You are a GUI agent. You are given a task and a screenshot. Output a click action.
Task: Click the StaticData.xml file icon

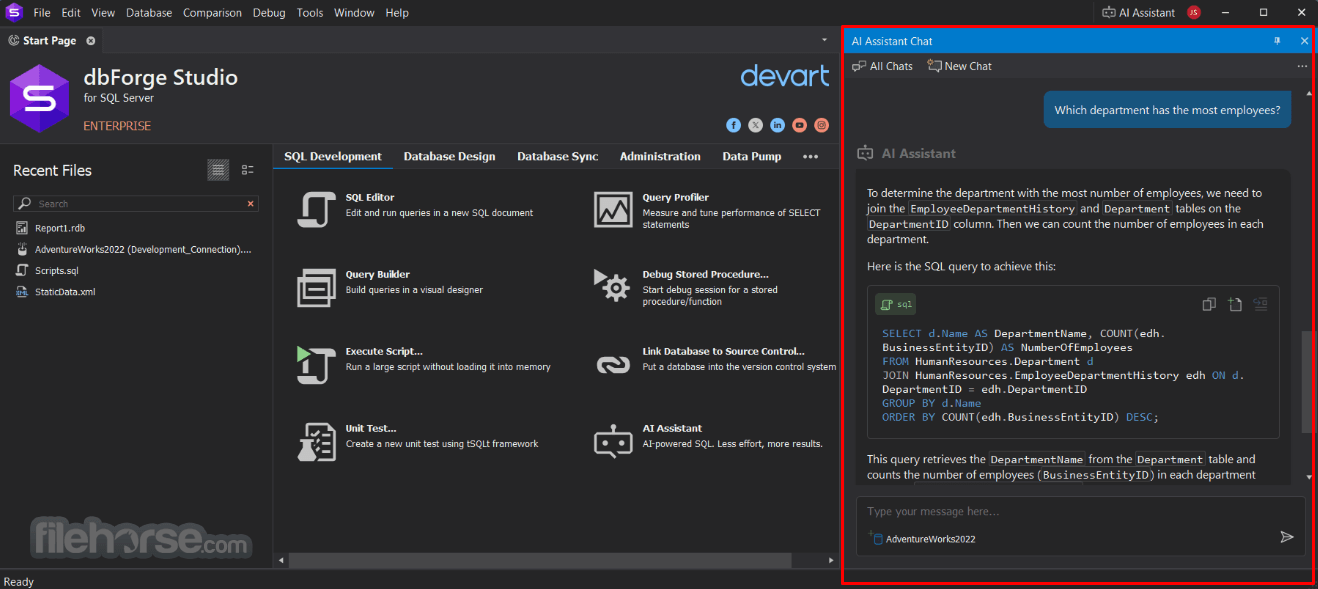[22, 292]
